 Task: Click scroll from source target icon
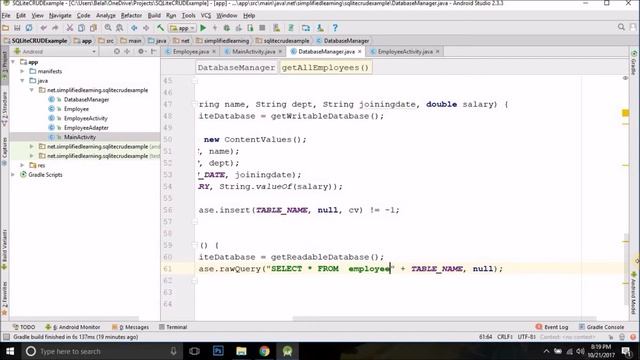pos(117,51)
